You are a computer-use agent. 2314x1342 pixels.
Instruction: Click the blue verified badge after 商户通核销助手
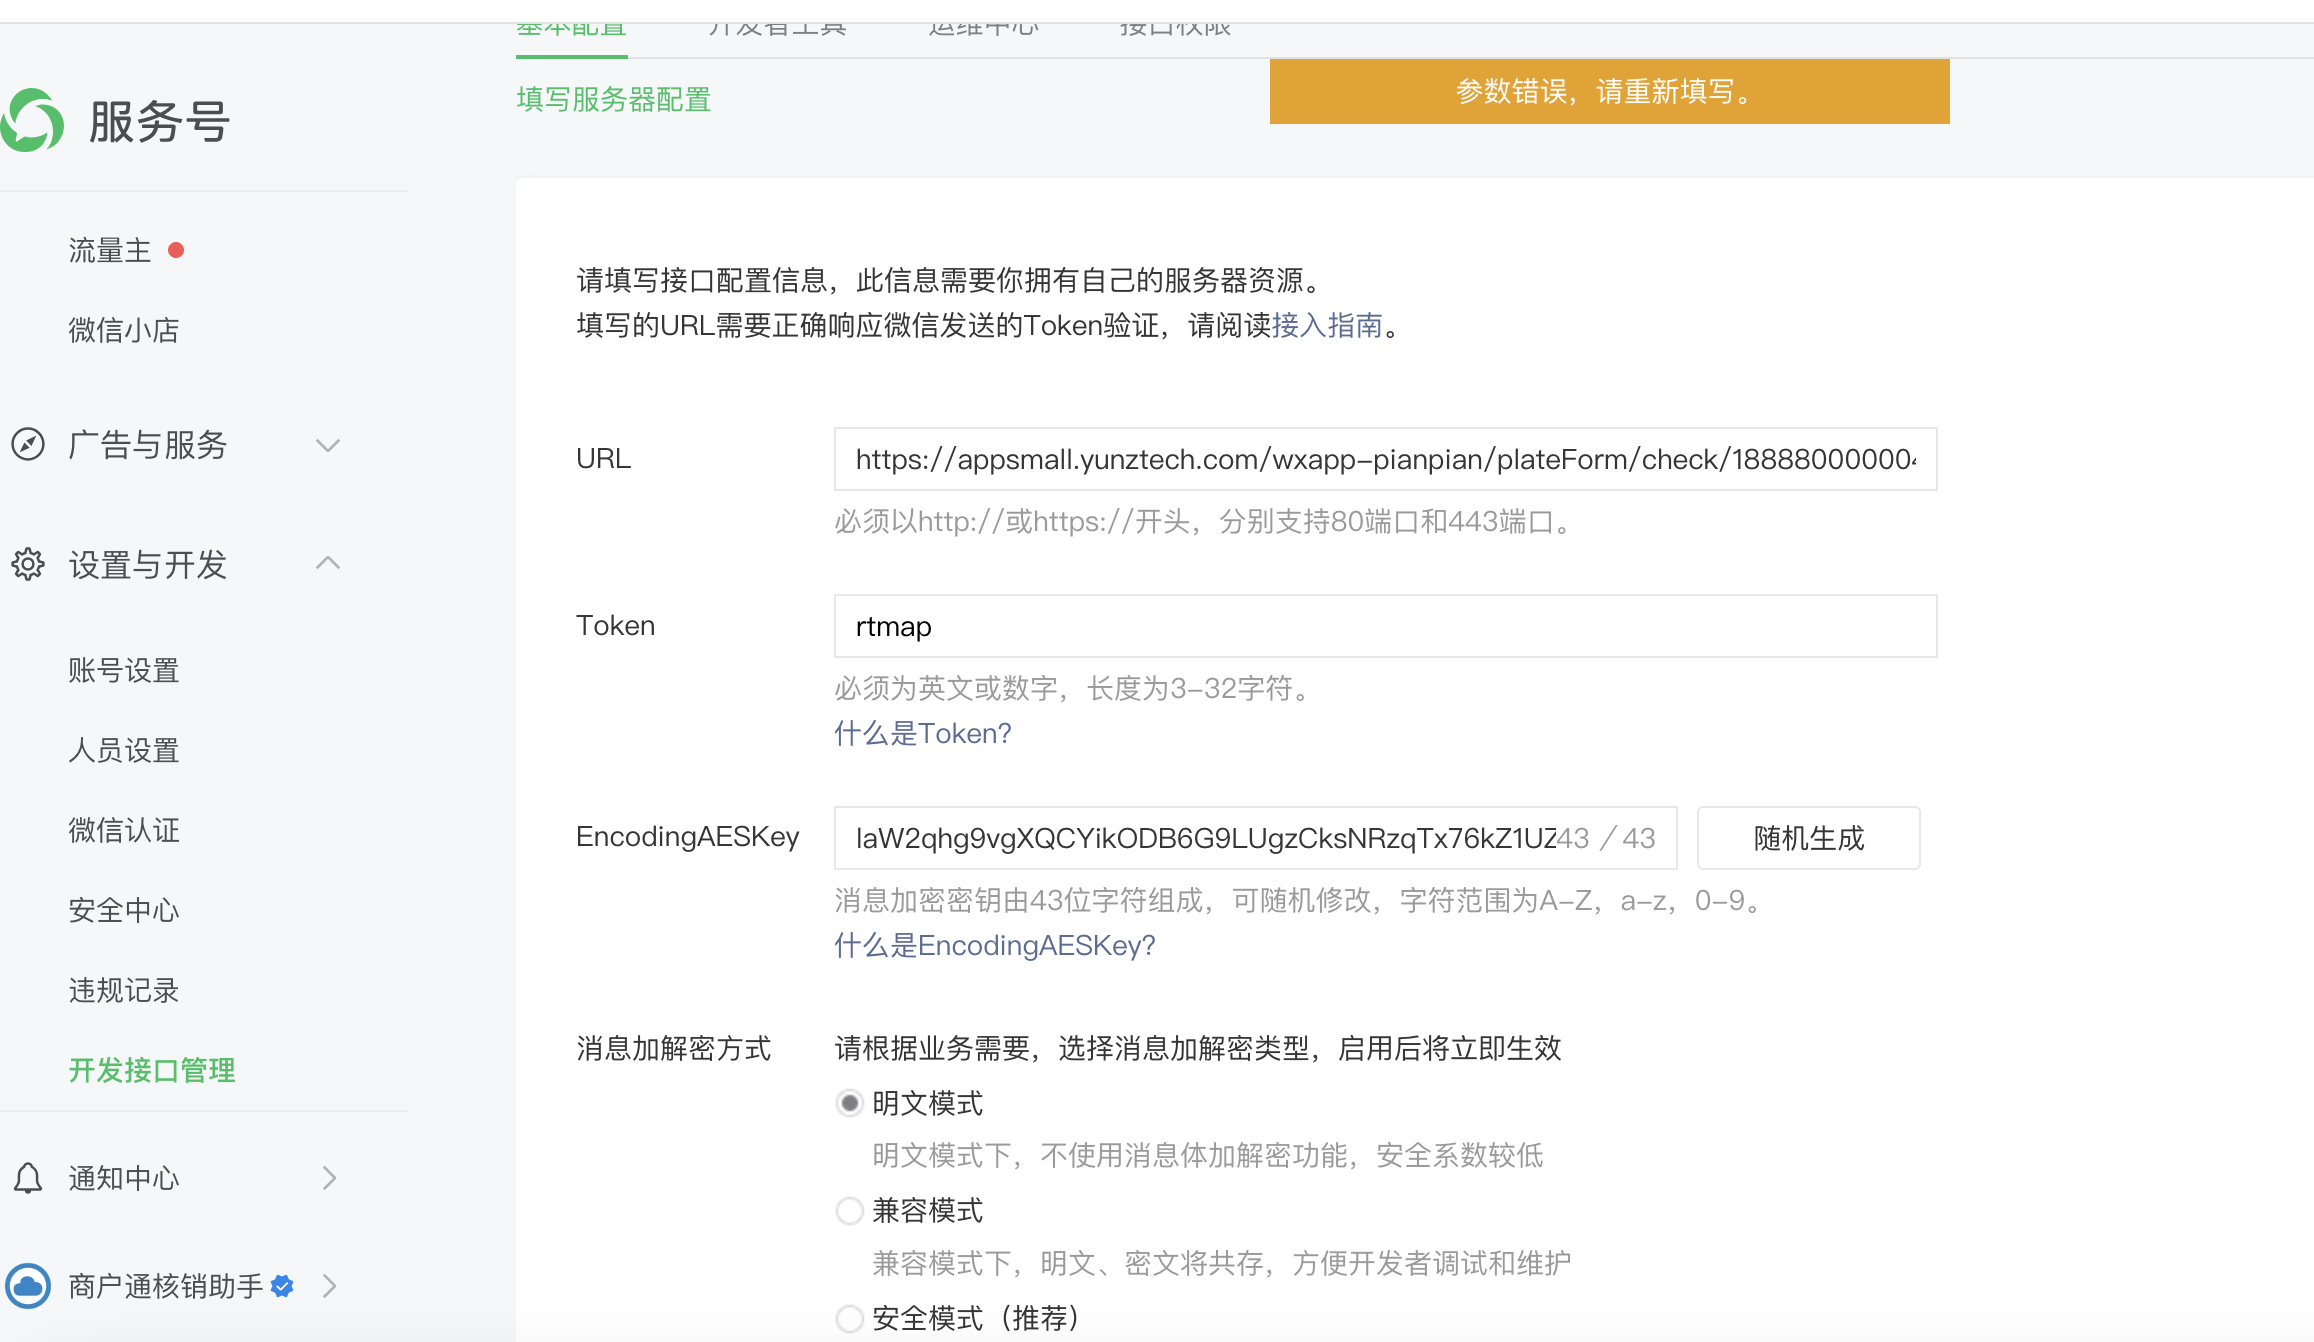(282, 1285)
